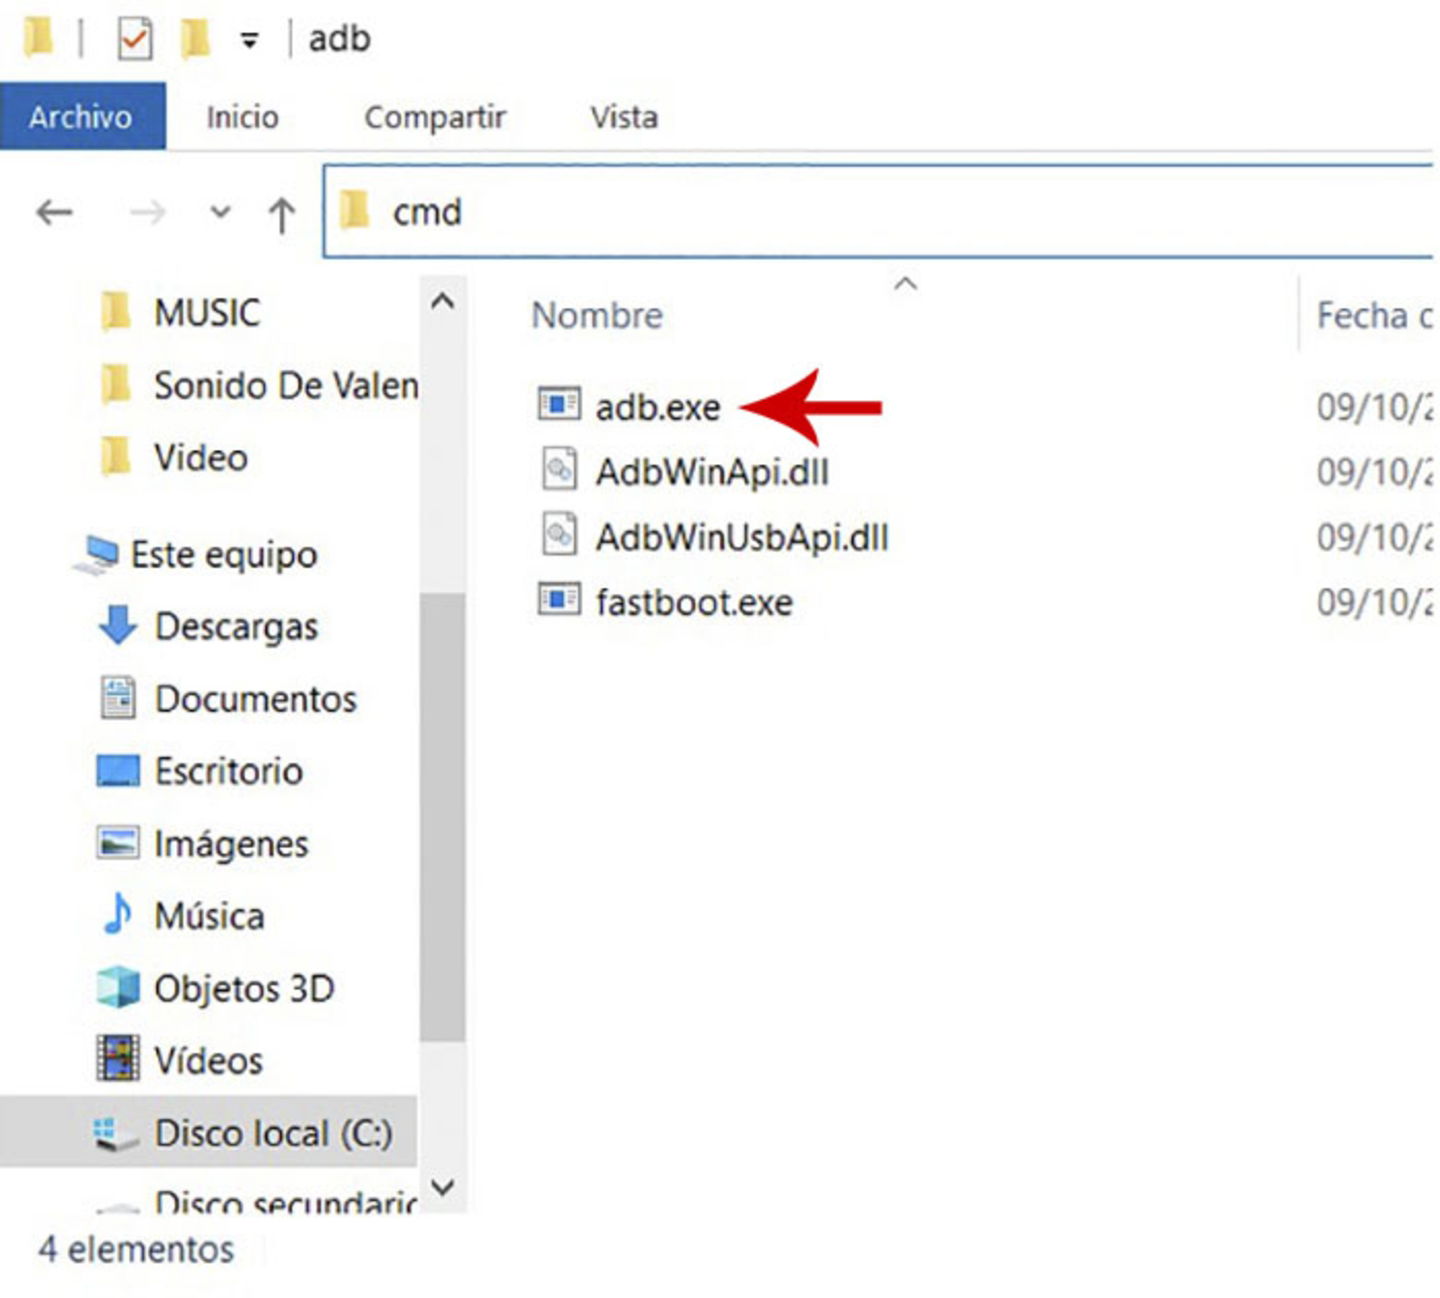Click the Video folder icon
This screenshot has width=1440, height=1298.
pos(116,455)
